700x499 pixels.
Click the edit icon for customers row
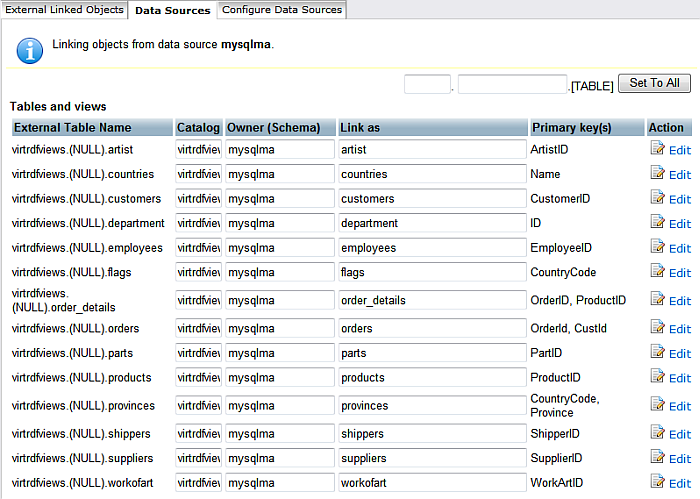point(657,198)
